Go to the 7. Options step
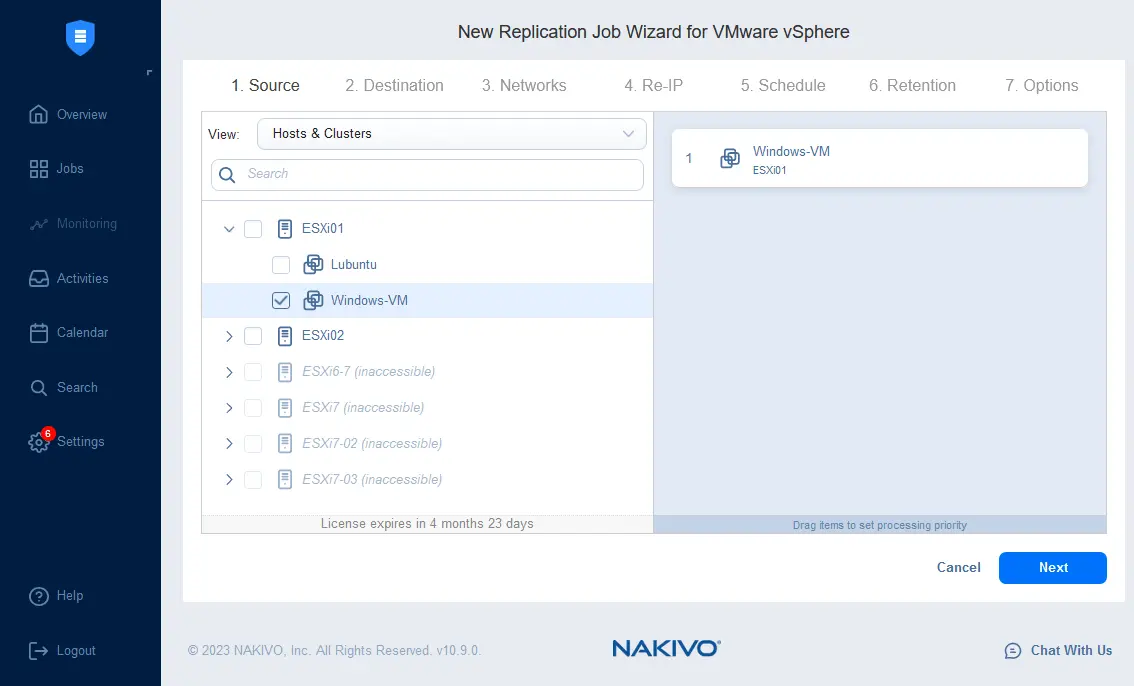Image resolution: width=1134 pixels, height=686 pixels. click(1041, 85)
